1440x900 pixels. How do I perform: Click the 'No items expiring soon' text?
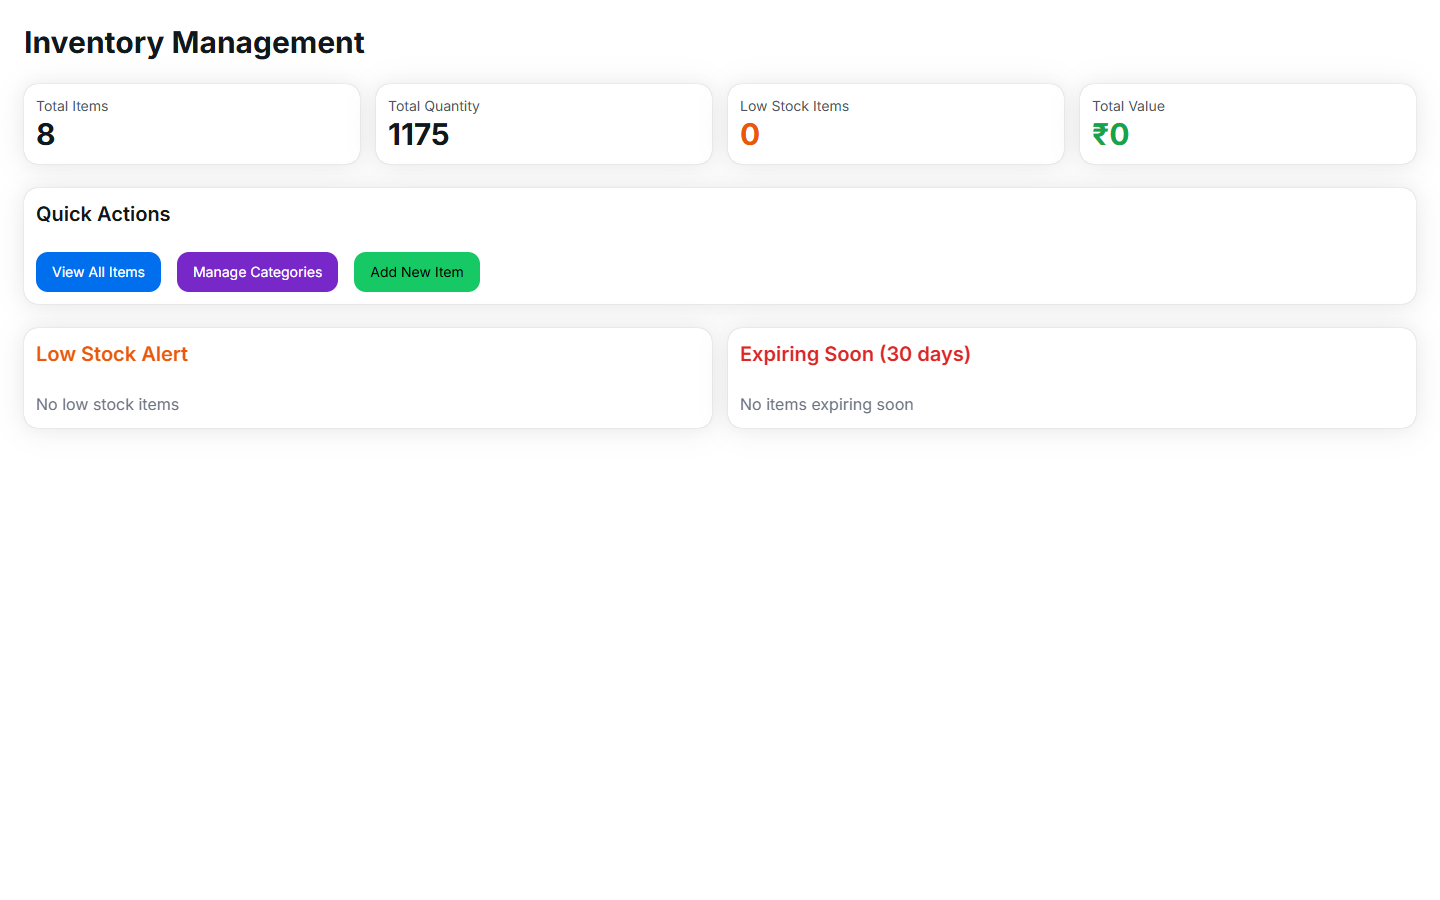(827, 404)
